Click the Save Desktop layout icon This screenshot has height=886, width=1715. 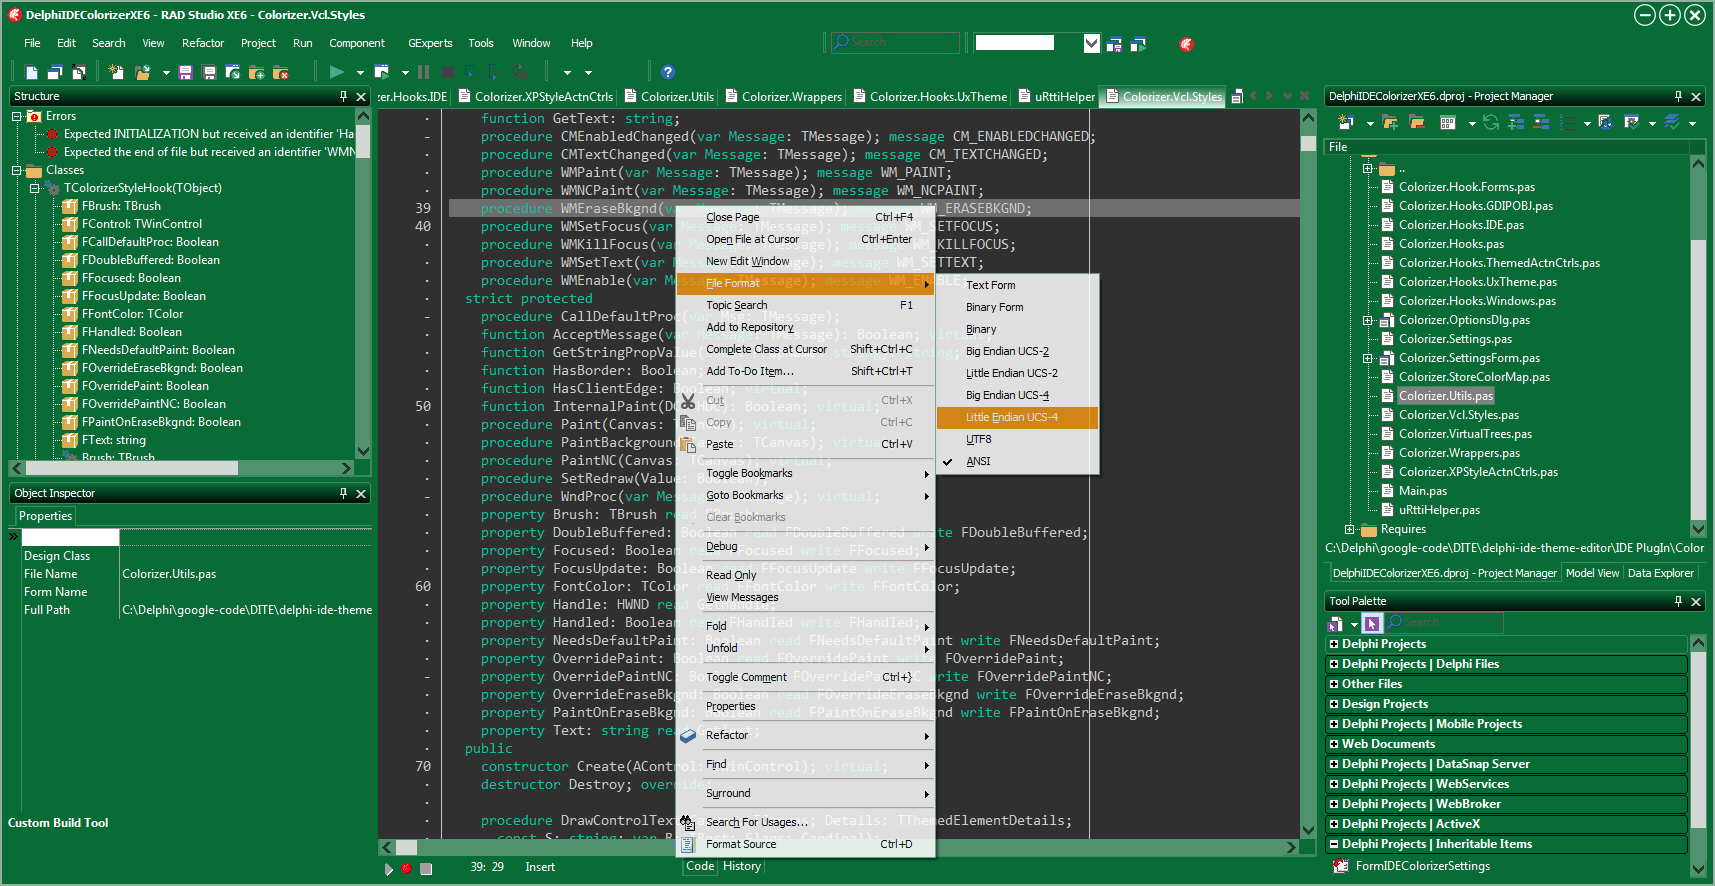(x=1114, y=44)
